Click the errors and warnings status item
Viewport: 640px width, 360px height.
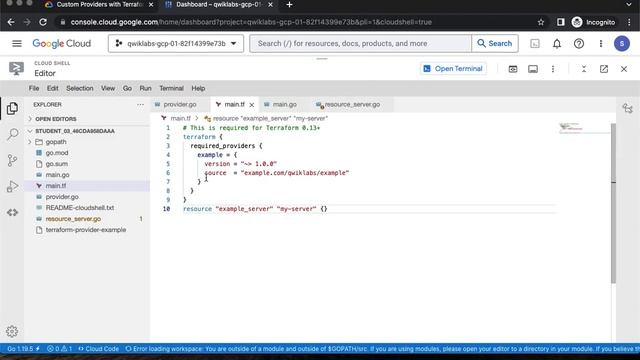[x=60, y=349]
